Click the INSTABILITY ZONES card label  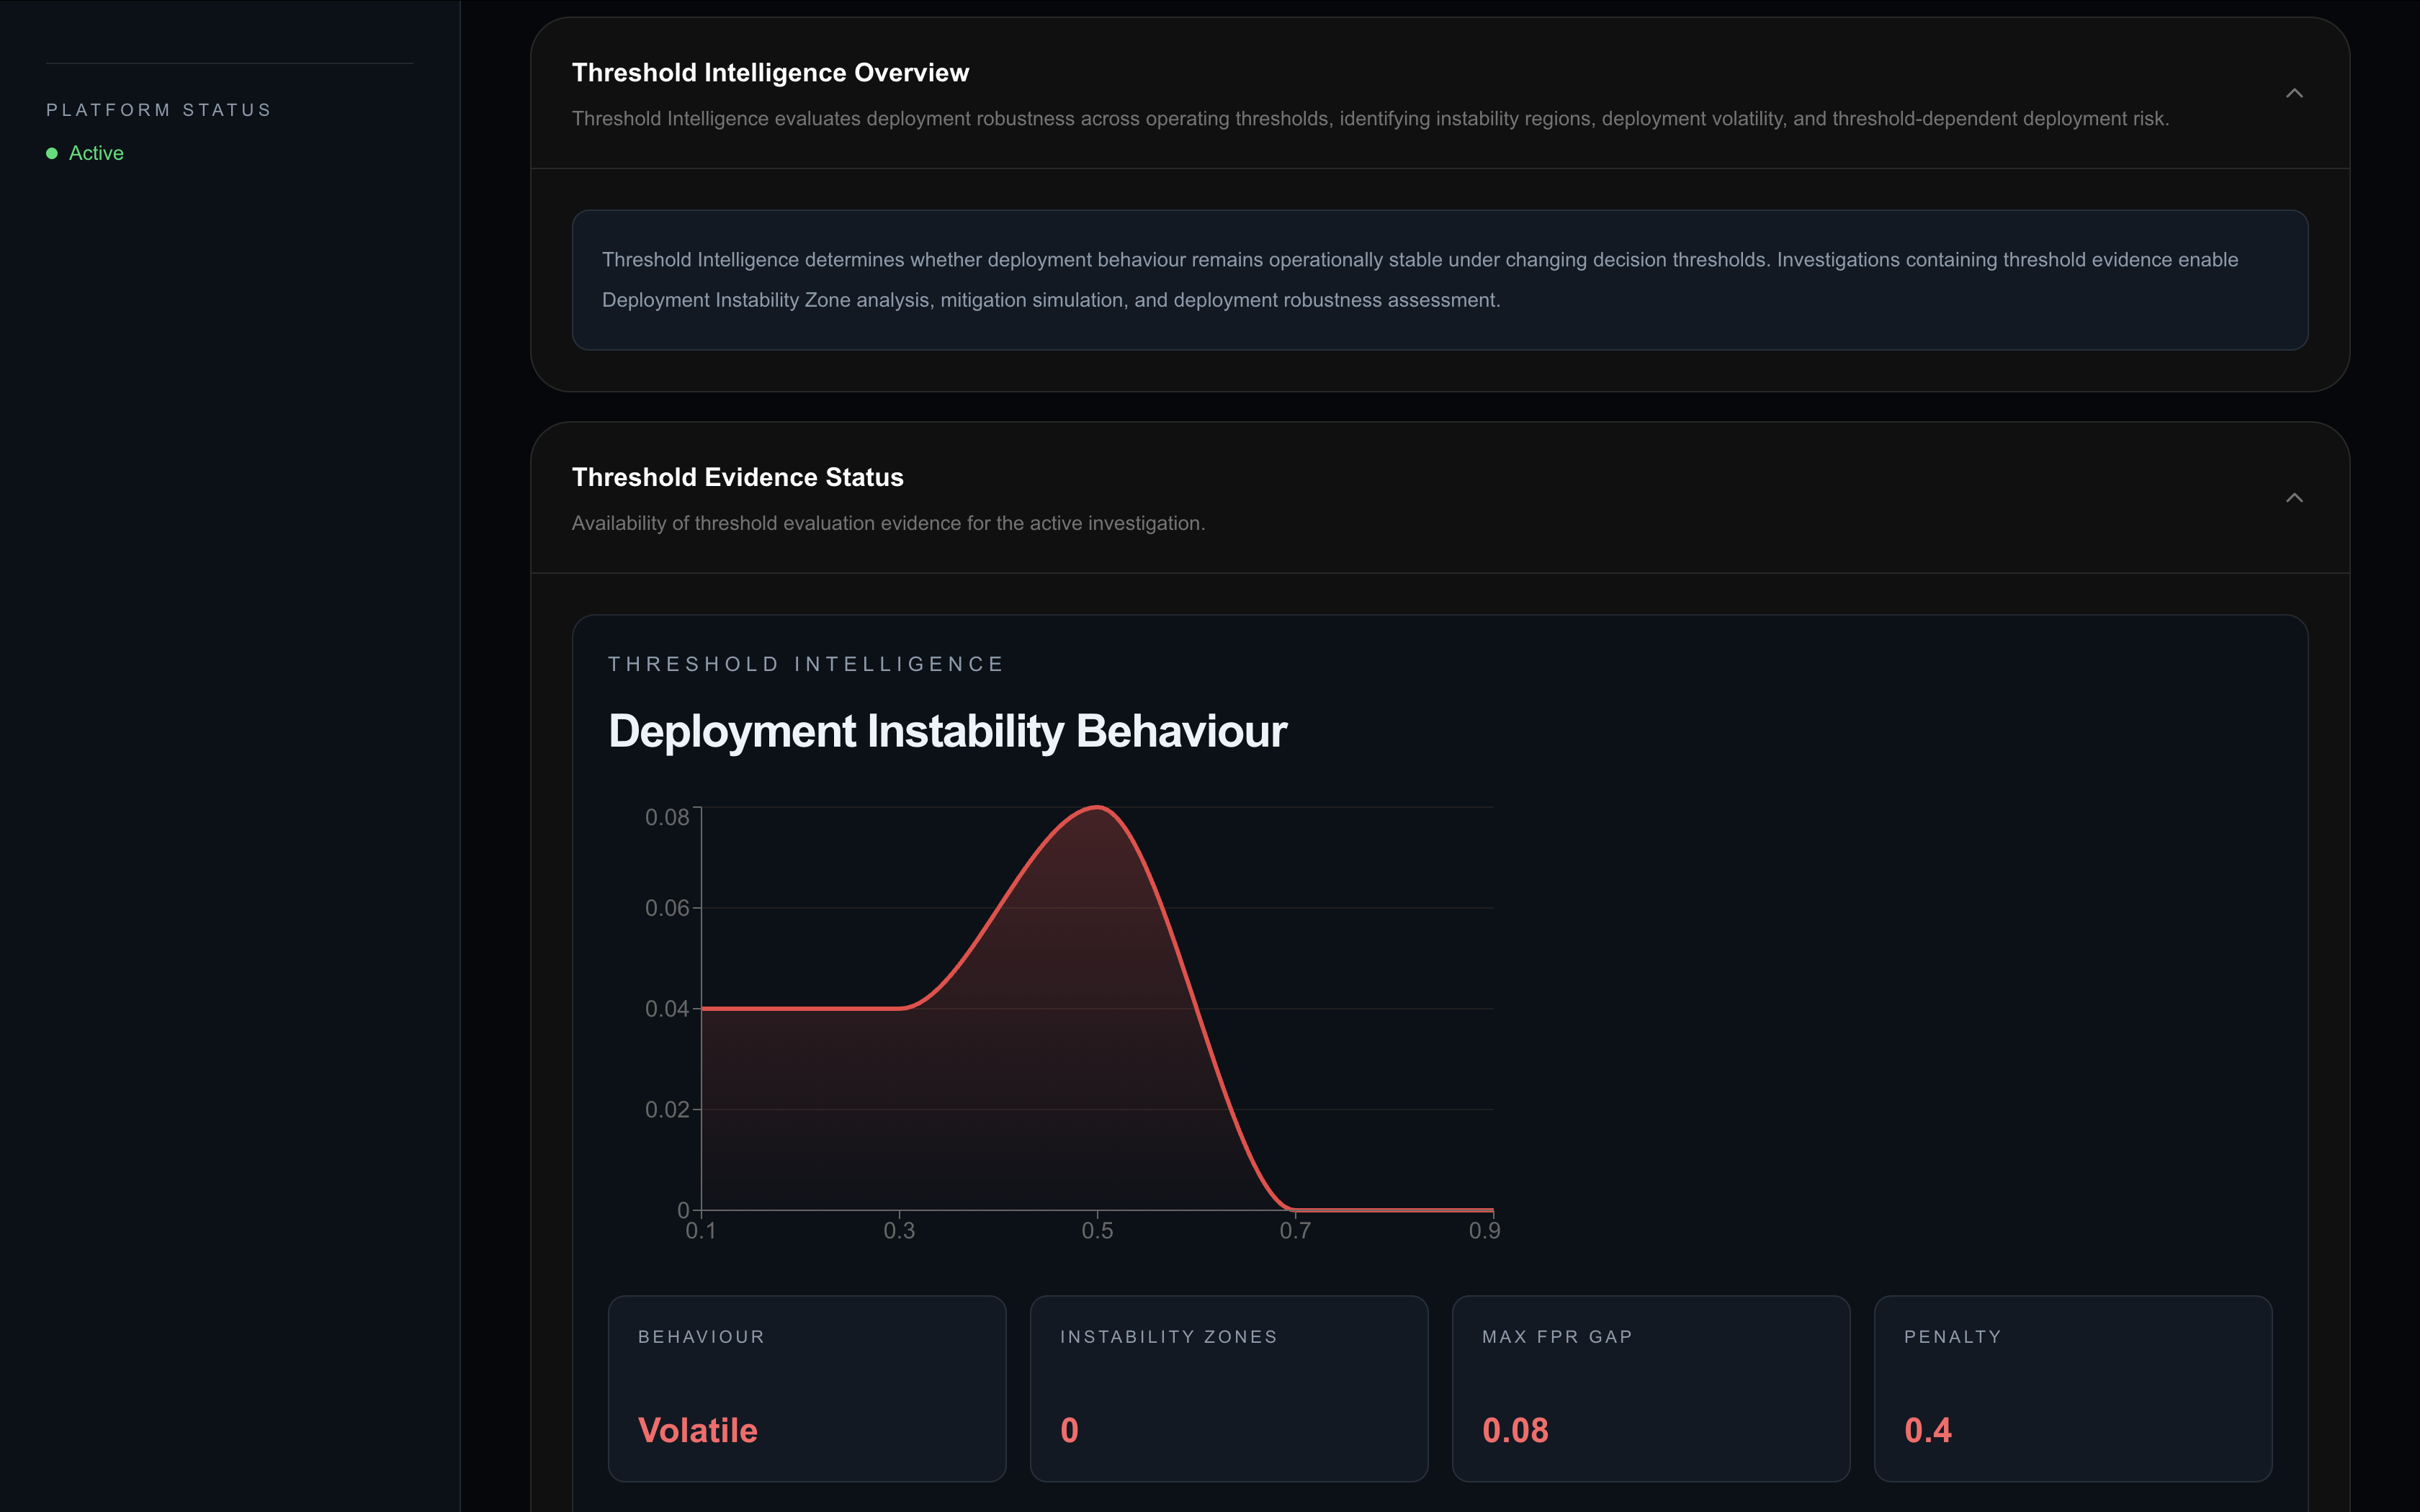point(1168,1337)
